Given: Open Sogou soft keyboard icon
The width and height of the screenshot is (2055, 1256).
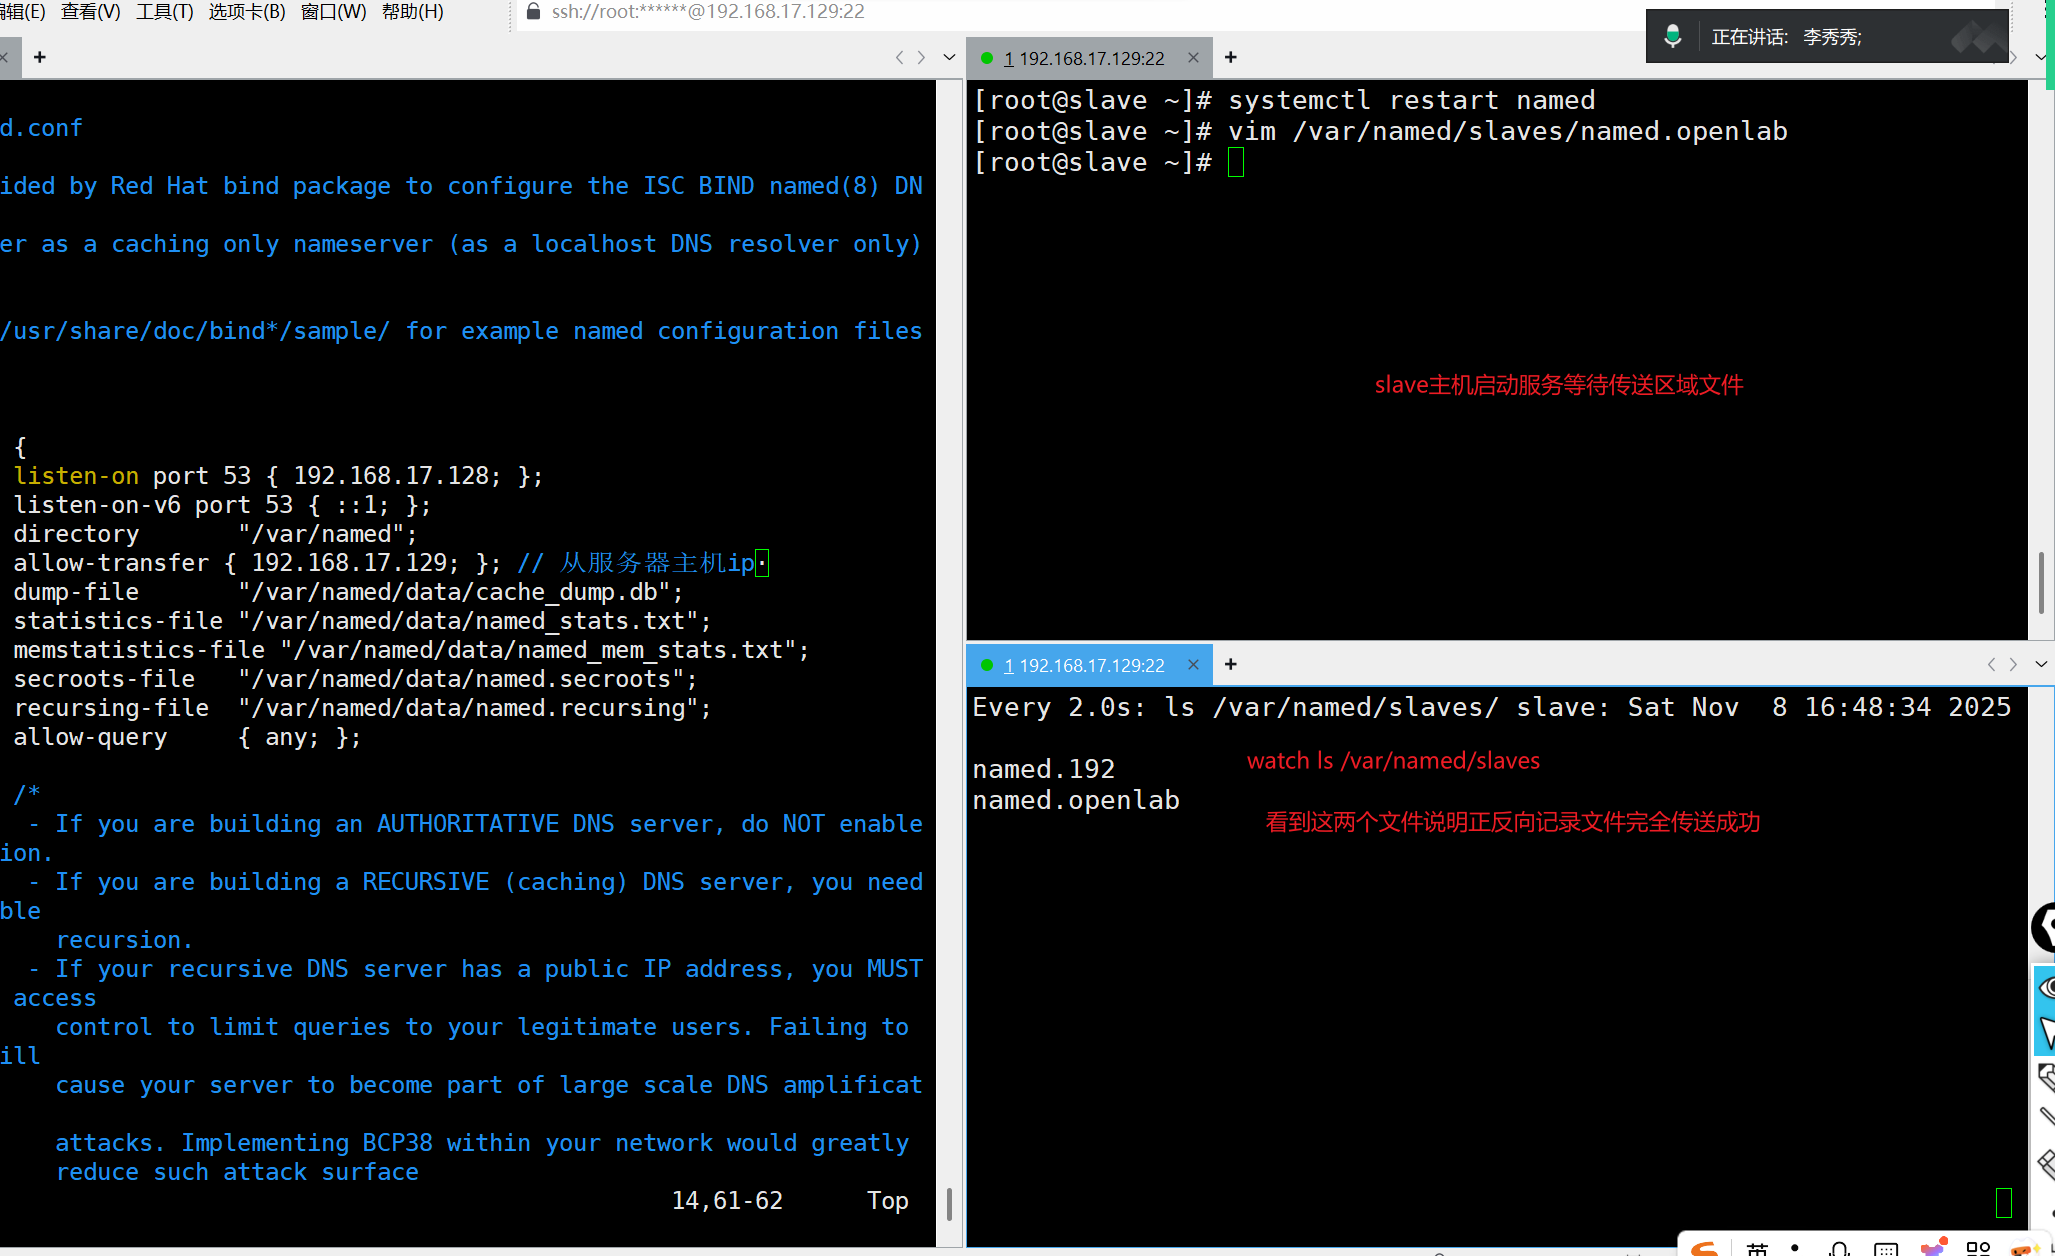Looking at the screenshot, I should coord(1886,1248).
